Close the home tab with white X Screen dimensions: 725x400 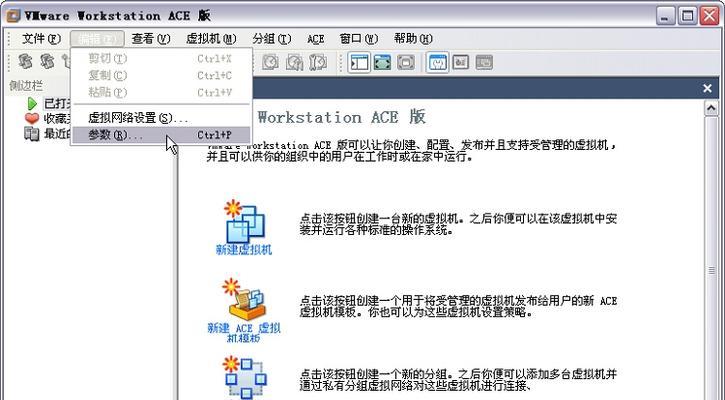pyautogui.click(x=707, y=88)
